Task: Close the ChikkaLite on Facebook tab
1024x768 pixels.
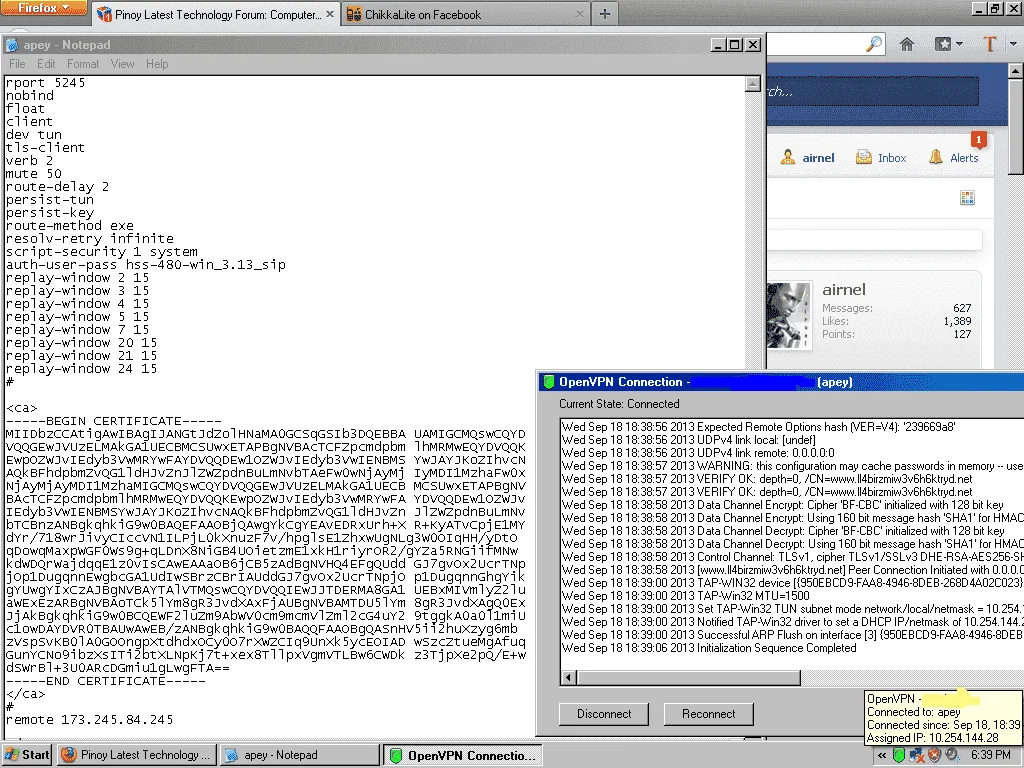Action: pyautogui.click(x=579, y=14)
